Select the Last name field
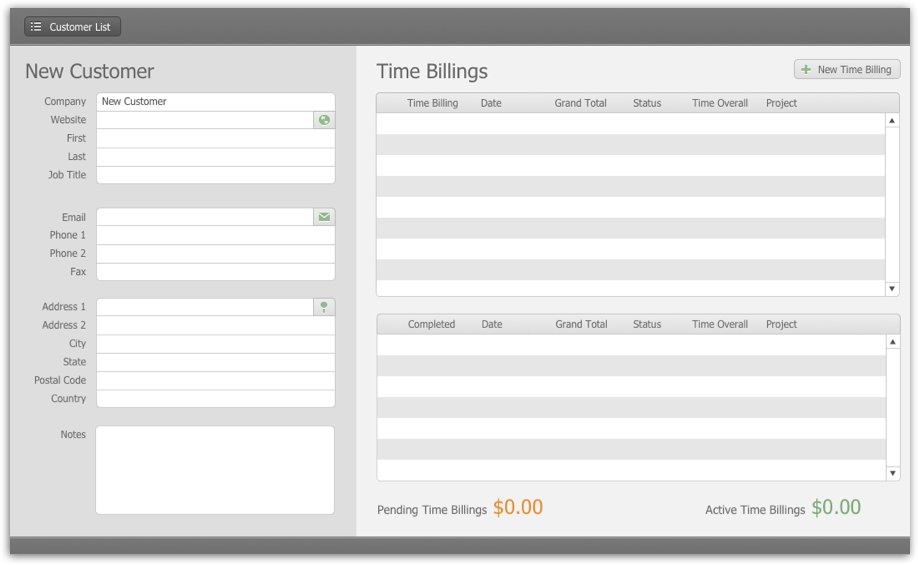Viewport: 918px width, 565px height. pyautogui.click(x=215, y=156)
